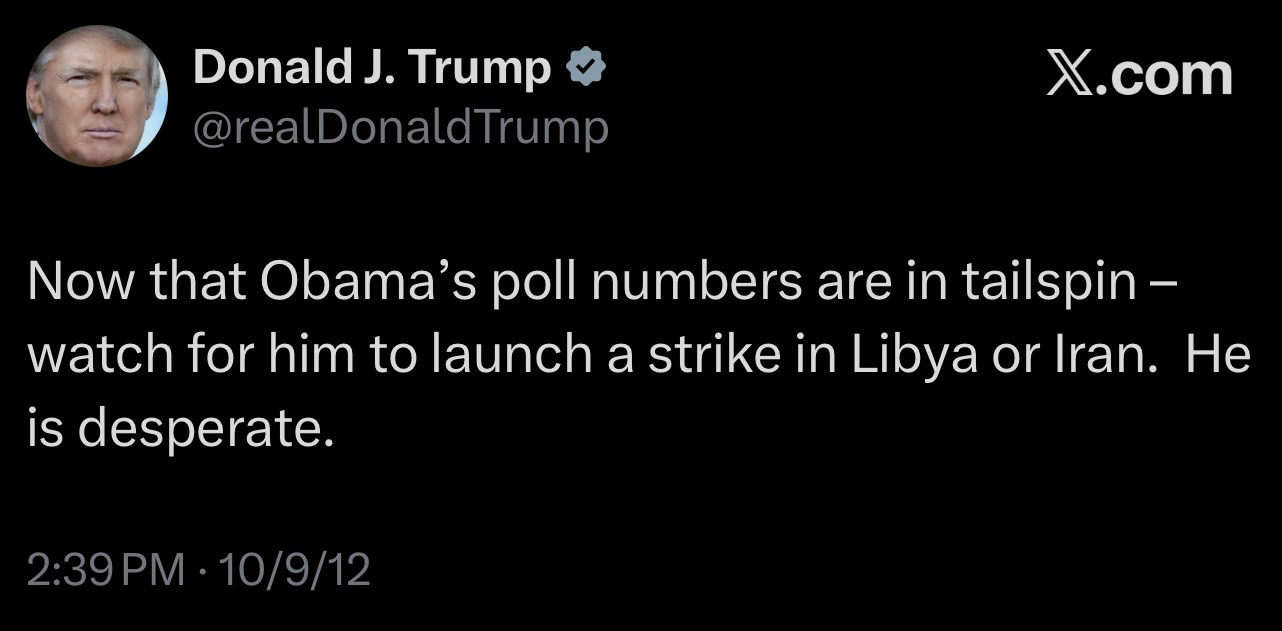Image resolution: width=1282 pixels, height=631 pixels.
Task: Click the X logo glyph
Action: click(1070, 75)
